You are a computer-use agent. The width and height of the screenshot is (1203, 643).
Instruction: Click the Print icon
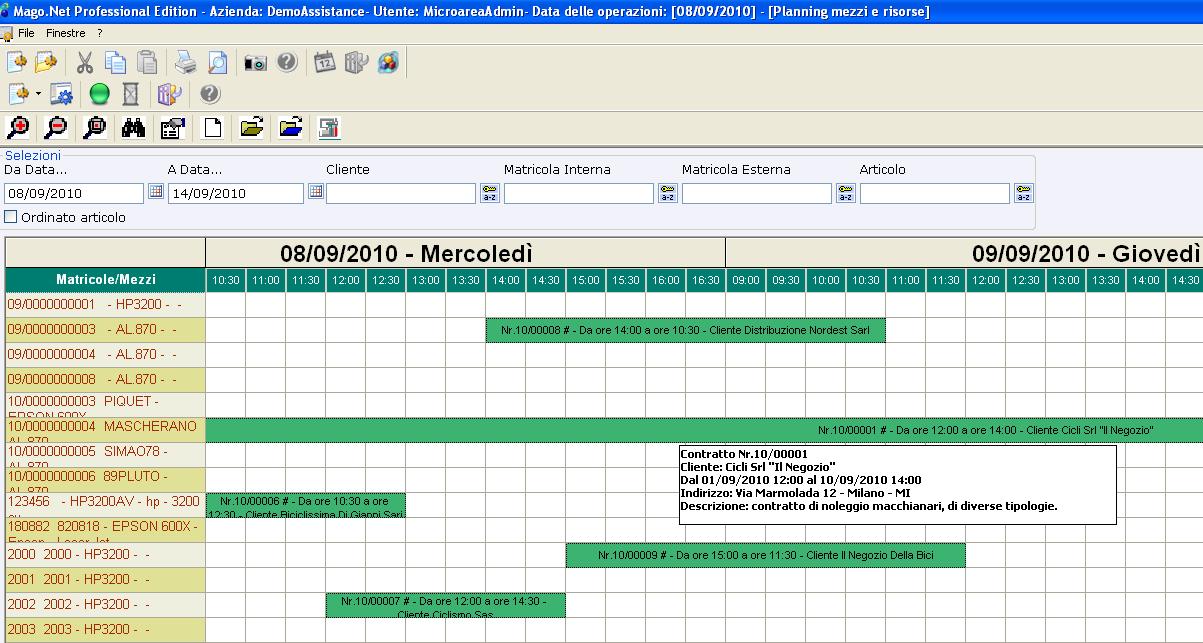coord(186,62)
